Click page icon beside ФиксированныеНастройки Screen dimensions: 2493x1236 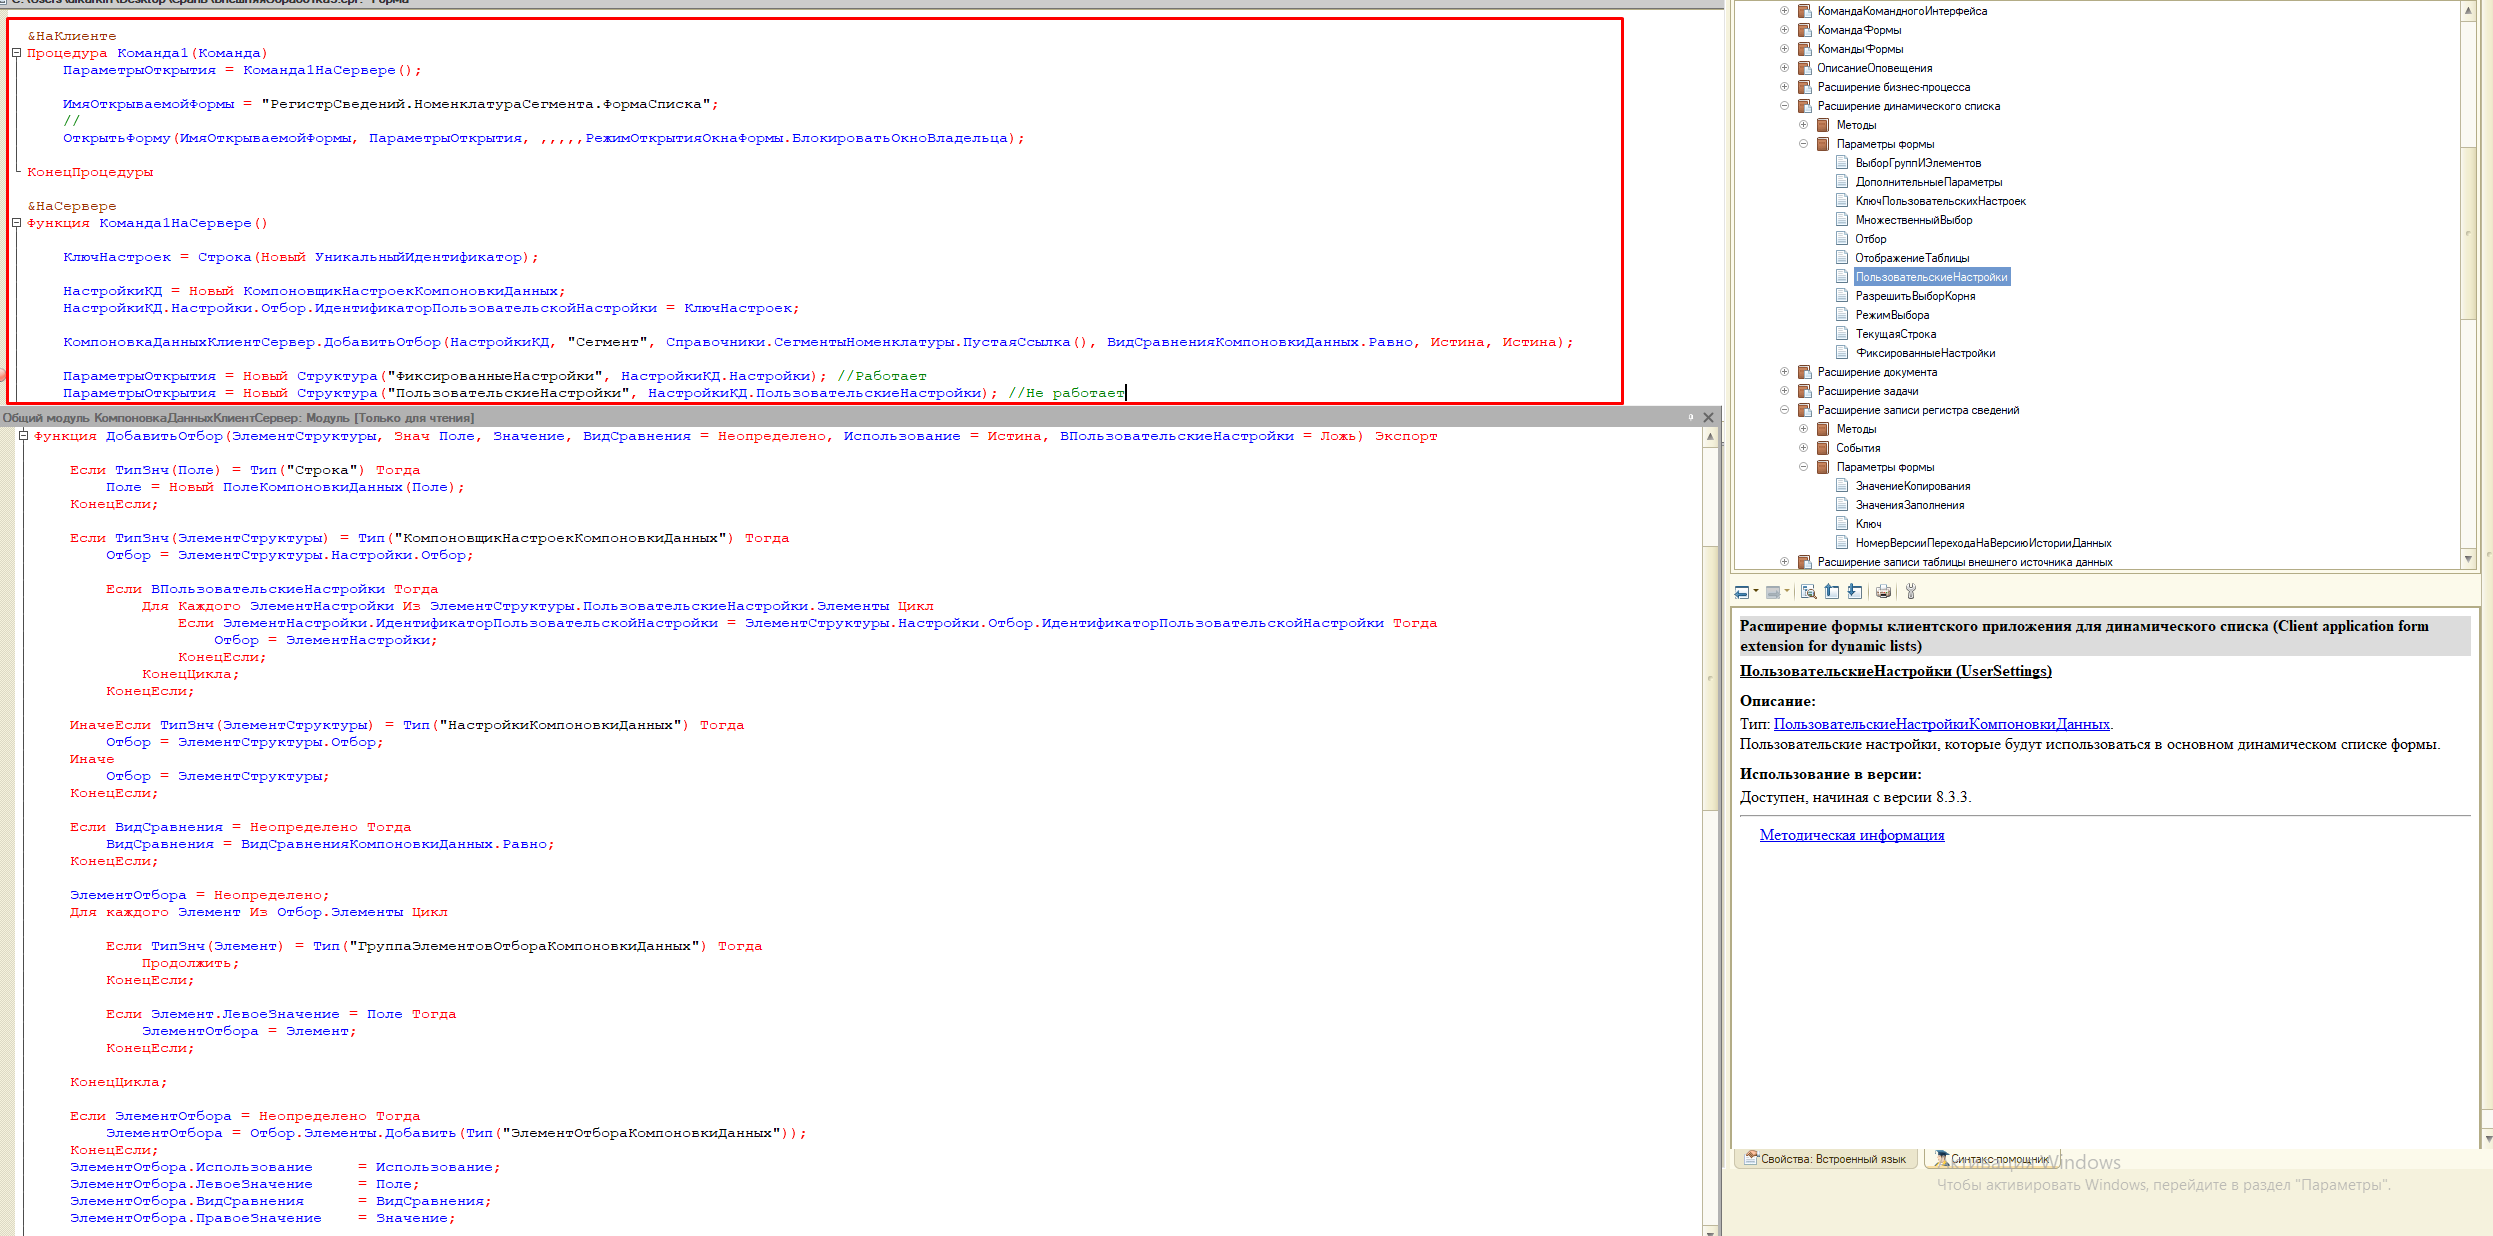click(x=1842, y=353)
